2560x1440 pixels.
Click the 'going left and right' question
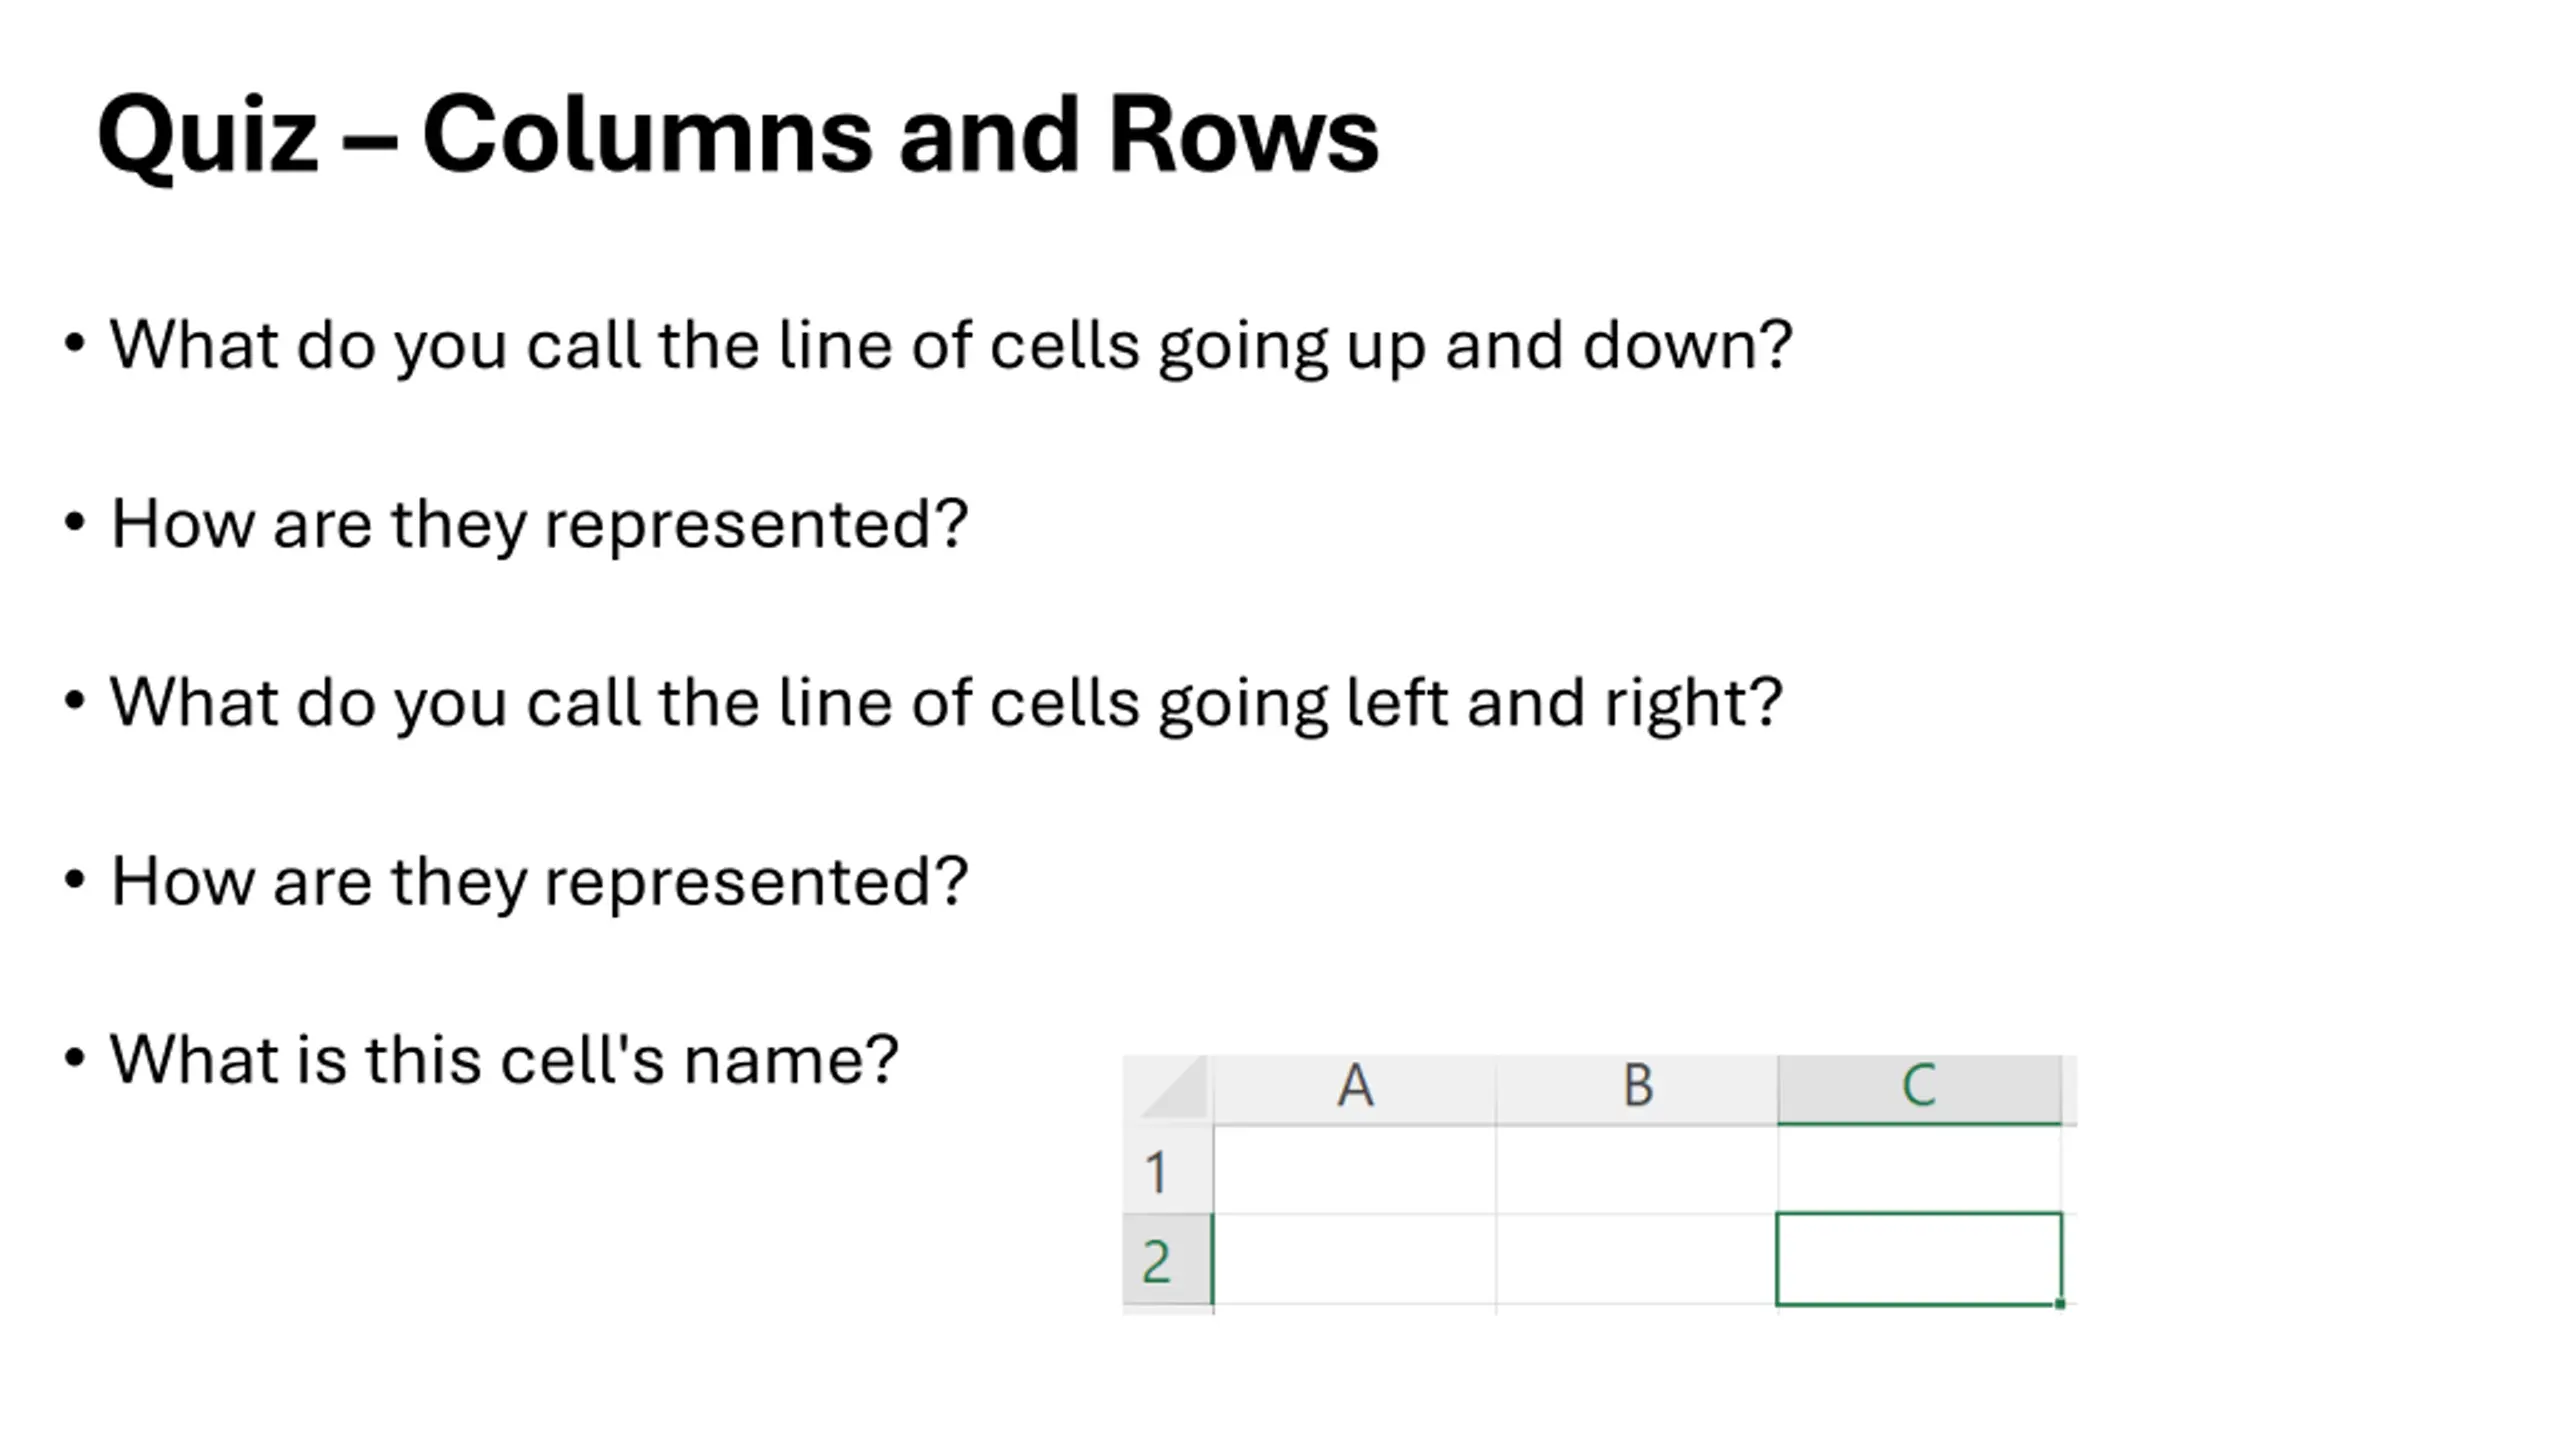(x=946, y=703)
